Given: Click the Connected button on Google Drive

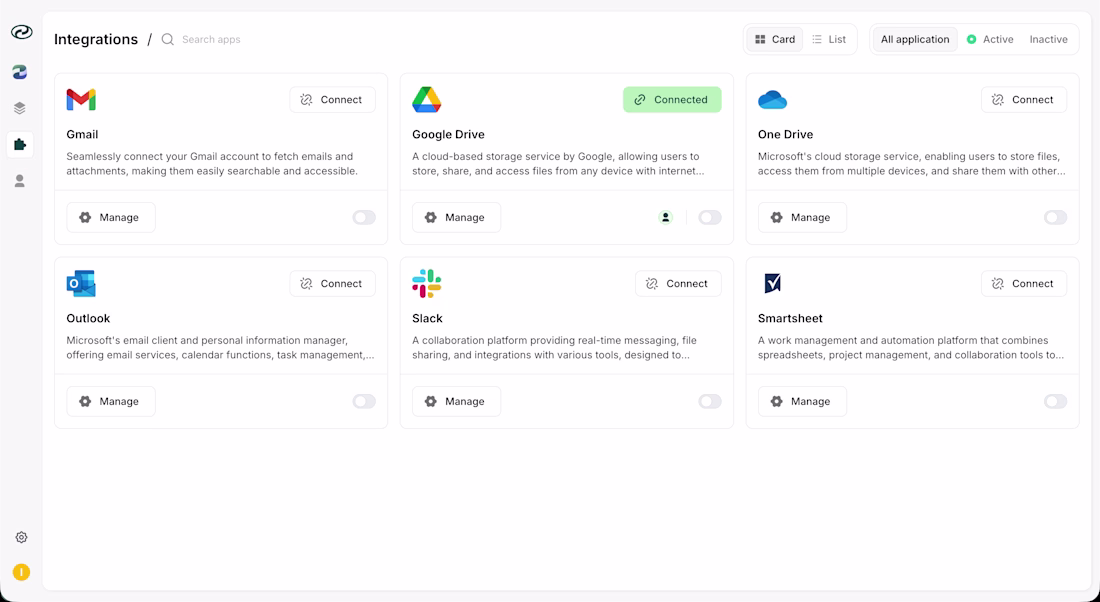Looking at the screenshot, I should point(672,100).
